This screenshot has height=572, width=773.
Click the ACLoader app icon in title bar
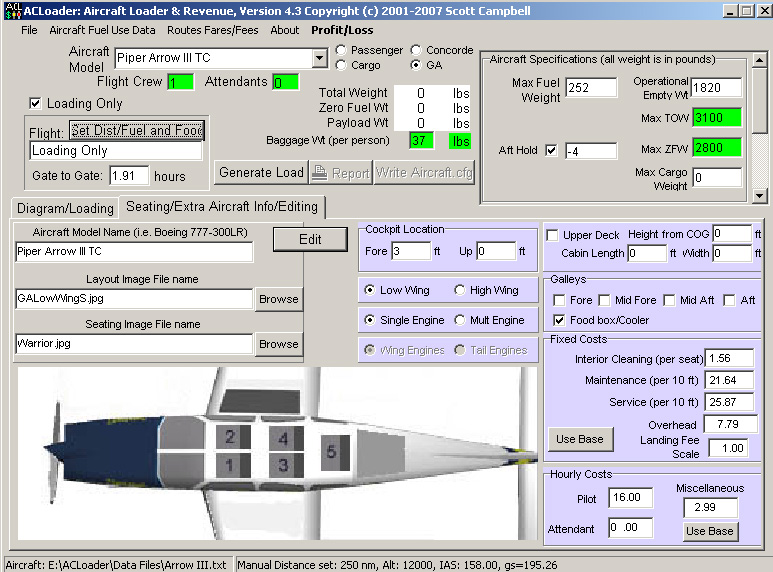click(x=11, y=10)
